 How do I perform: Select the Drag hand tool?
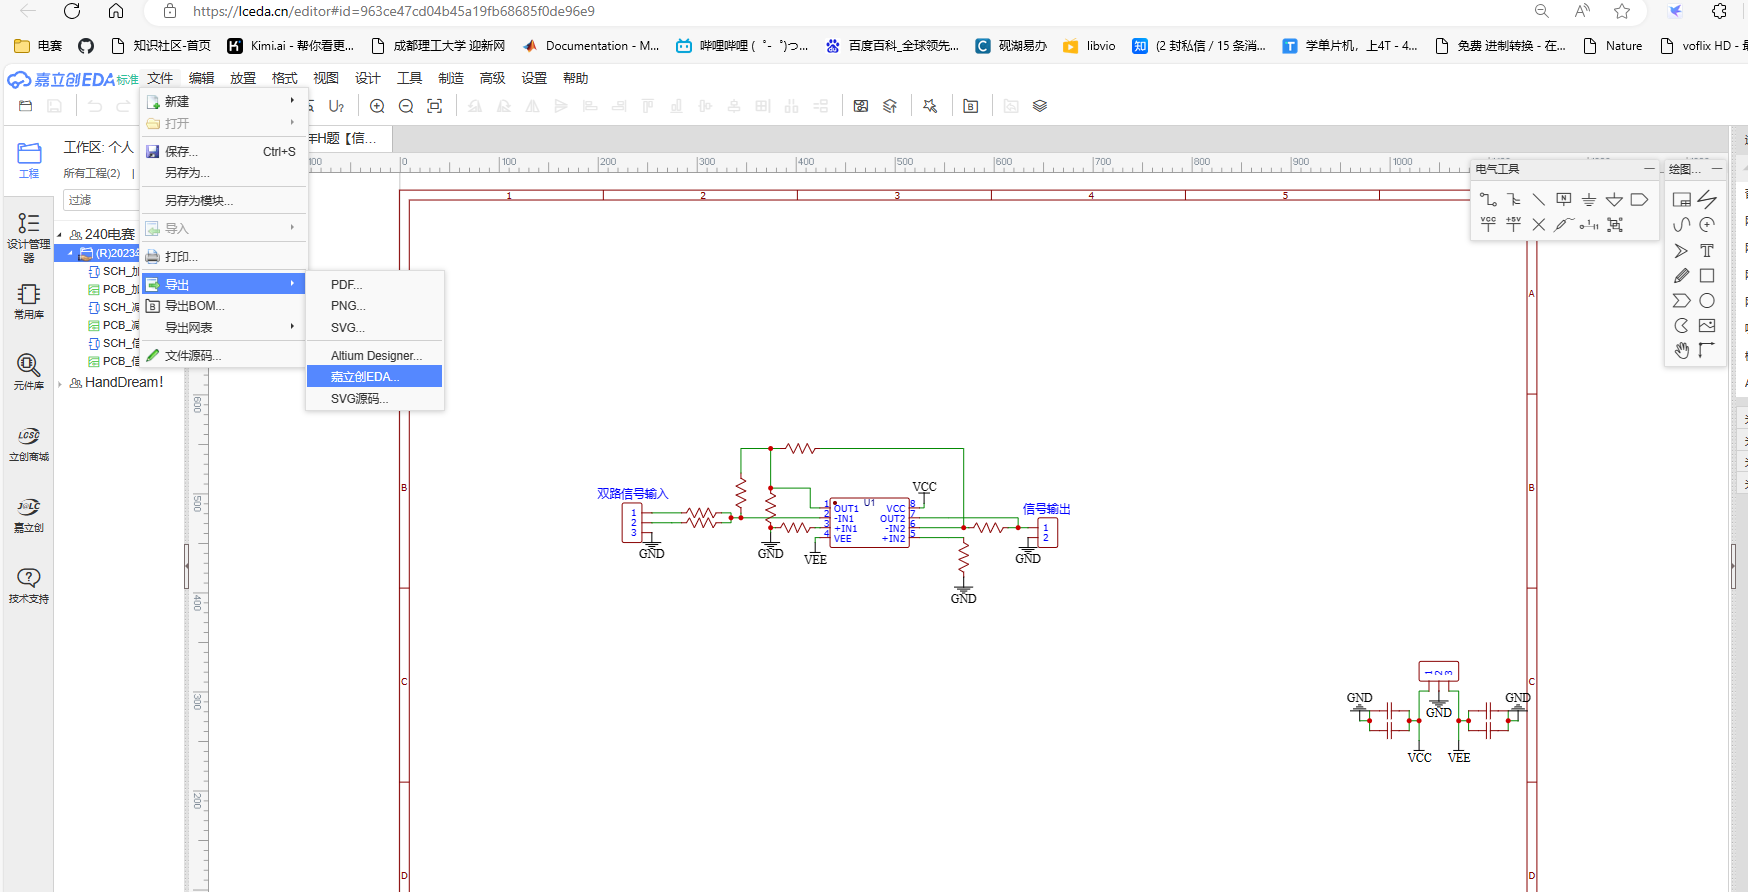coord(1682,350)
